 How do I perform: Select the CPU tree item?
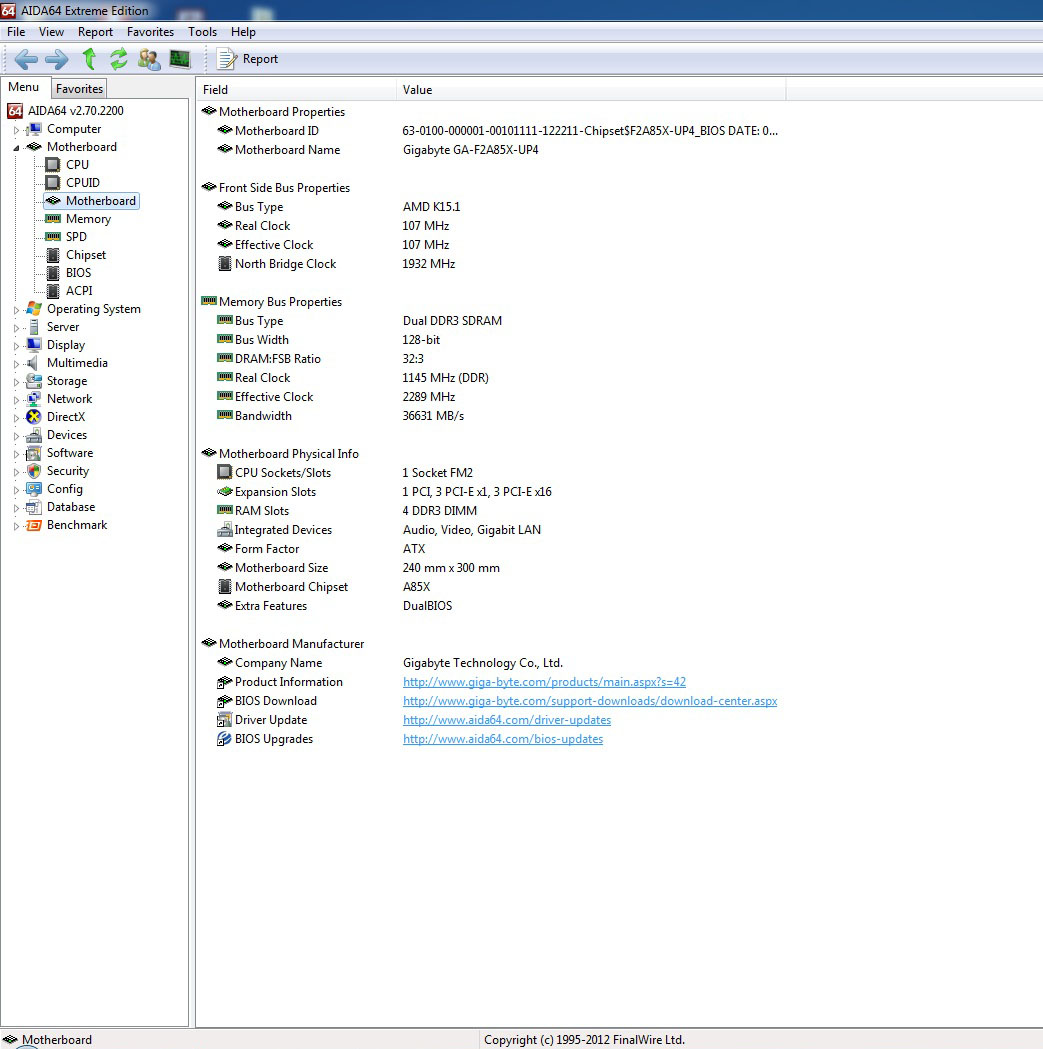77,165
